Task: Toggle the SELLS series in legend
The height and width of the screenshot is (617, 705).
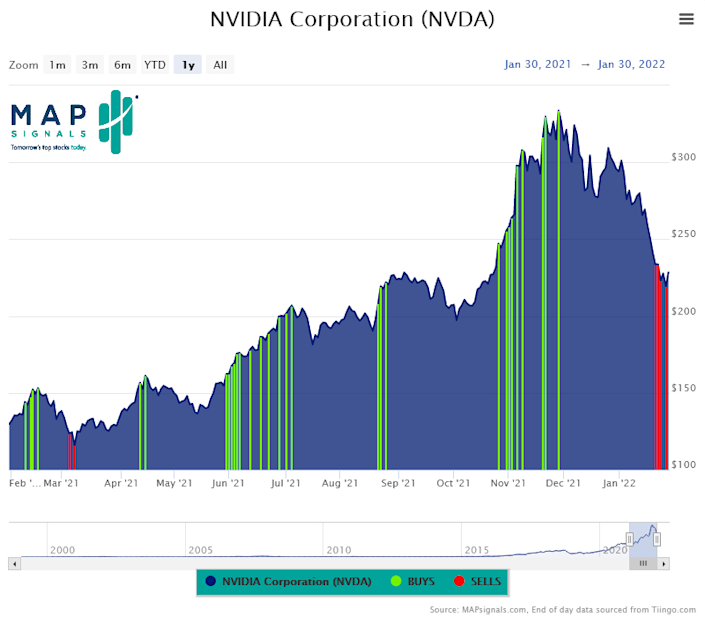Action: 477,581
